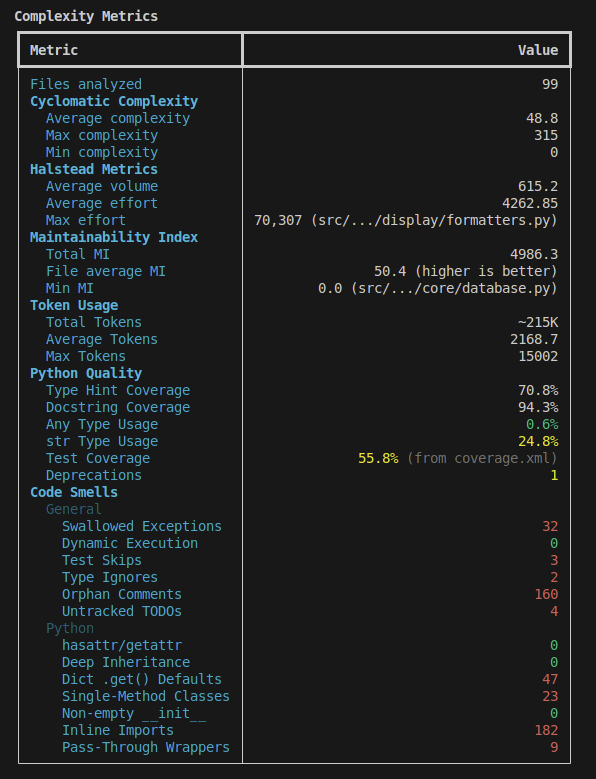
Task: Select the 'Deprecations' label
Action: pyautogui.click(x=94, y=475)
